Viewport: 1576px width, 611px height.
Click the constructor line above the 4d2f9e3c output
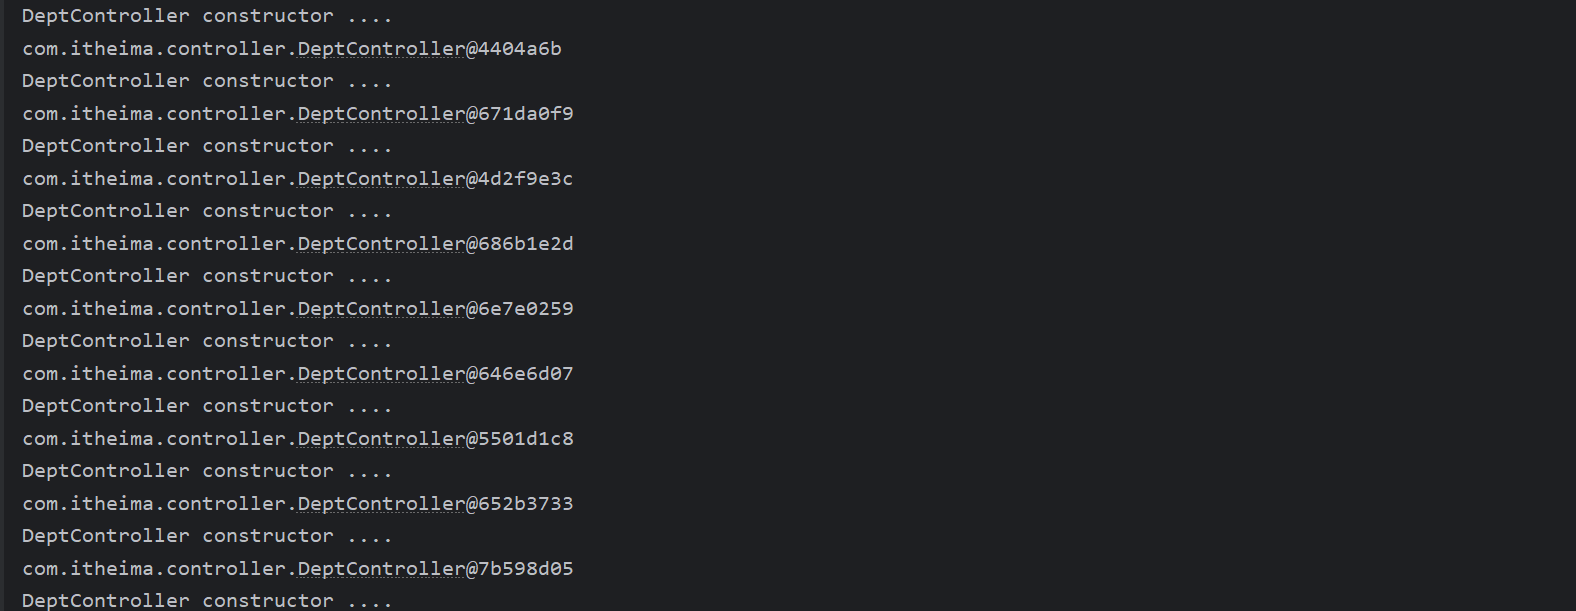[207, 146]
